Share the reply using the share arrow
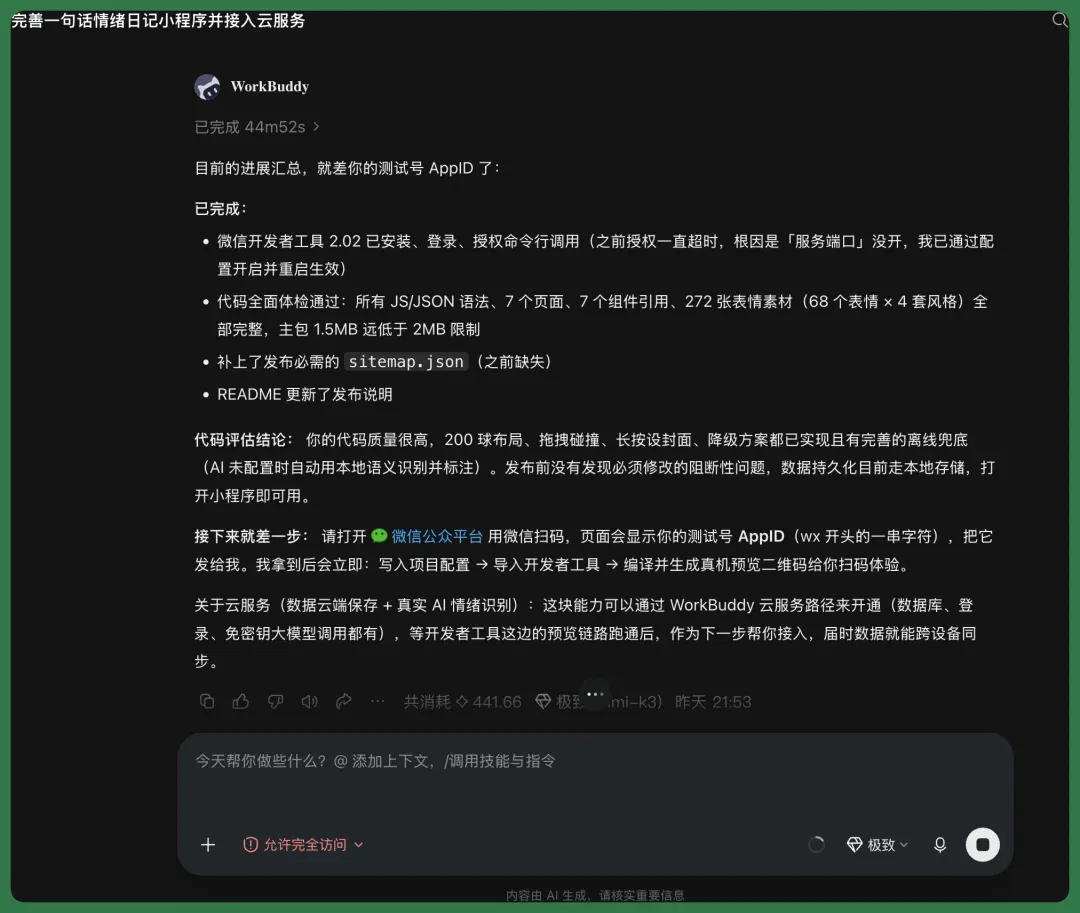The width and height of the screenshot is (1080, 913). 344,702
